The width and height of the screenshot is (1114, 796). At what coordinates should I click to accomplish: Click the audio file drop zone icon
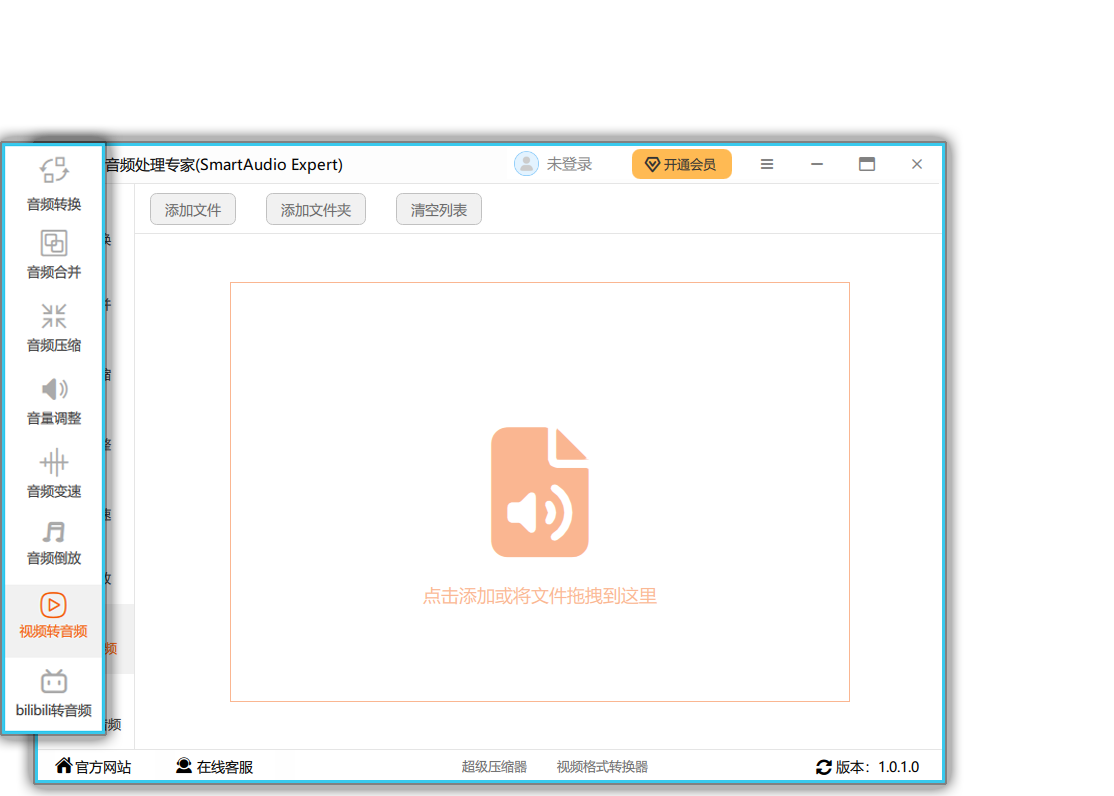[540, 492]
